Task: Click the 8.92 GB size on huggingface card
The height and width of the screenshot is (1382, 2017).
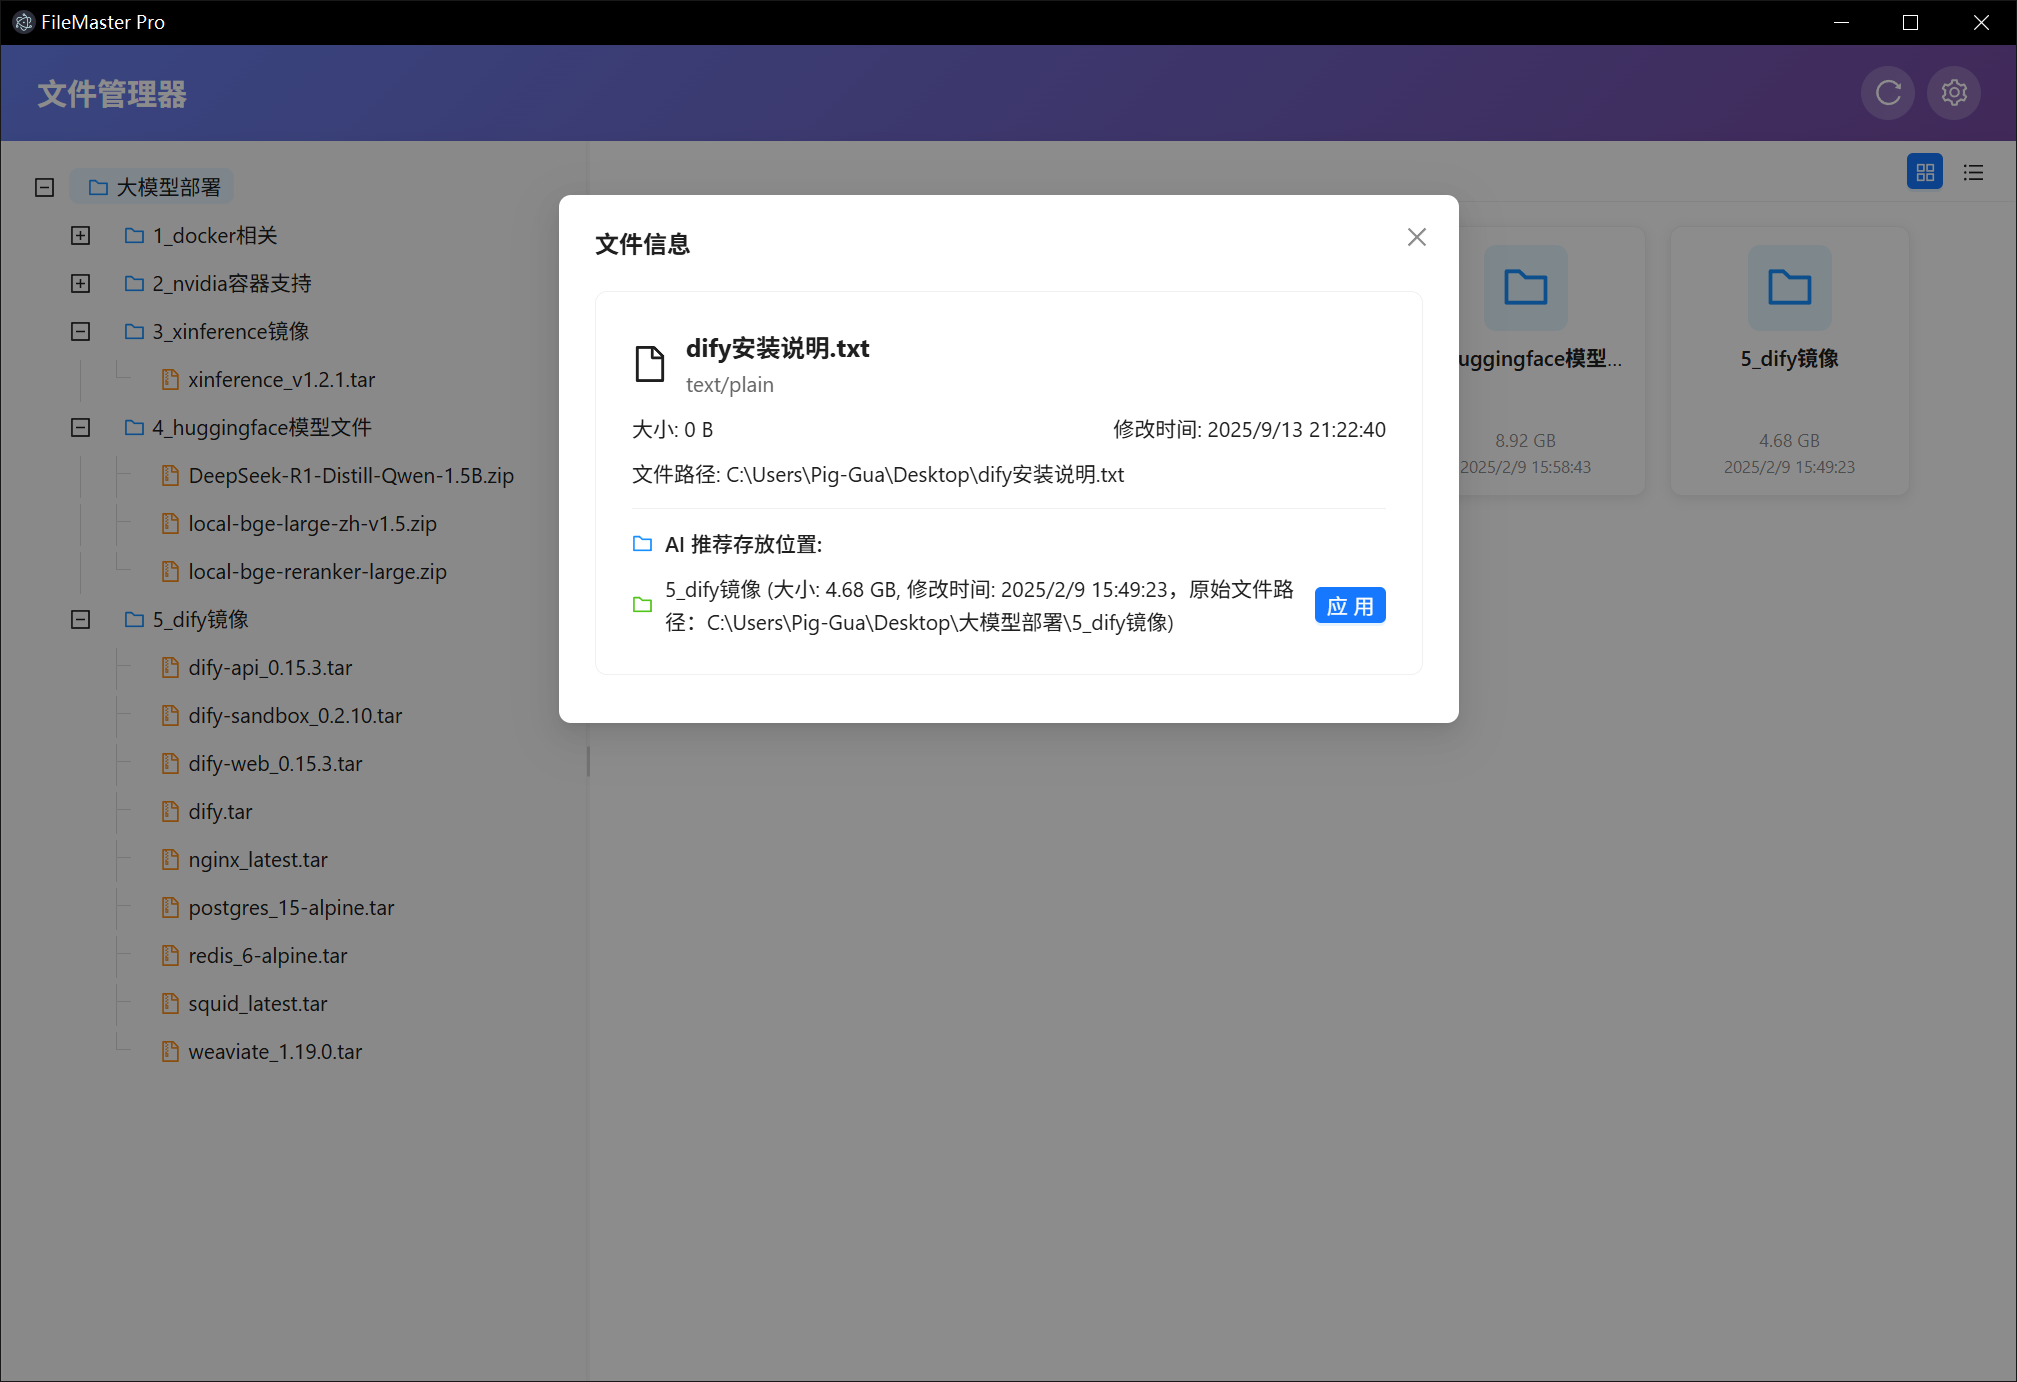Action: [1525, 441]
